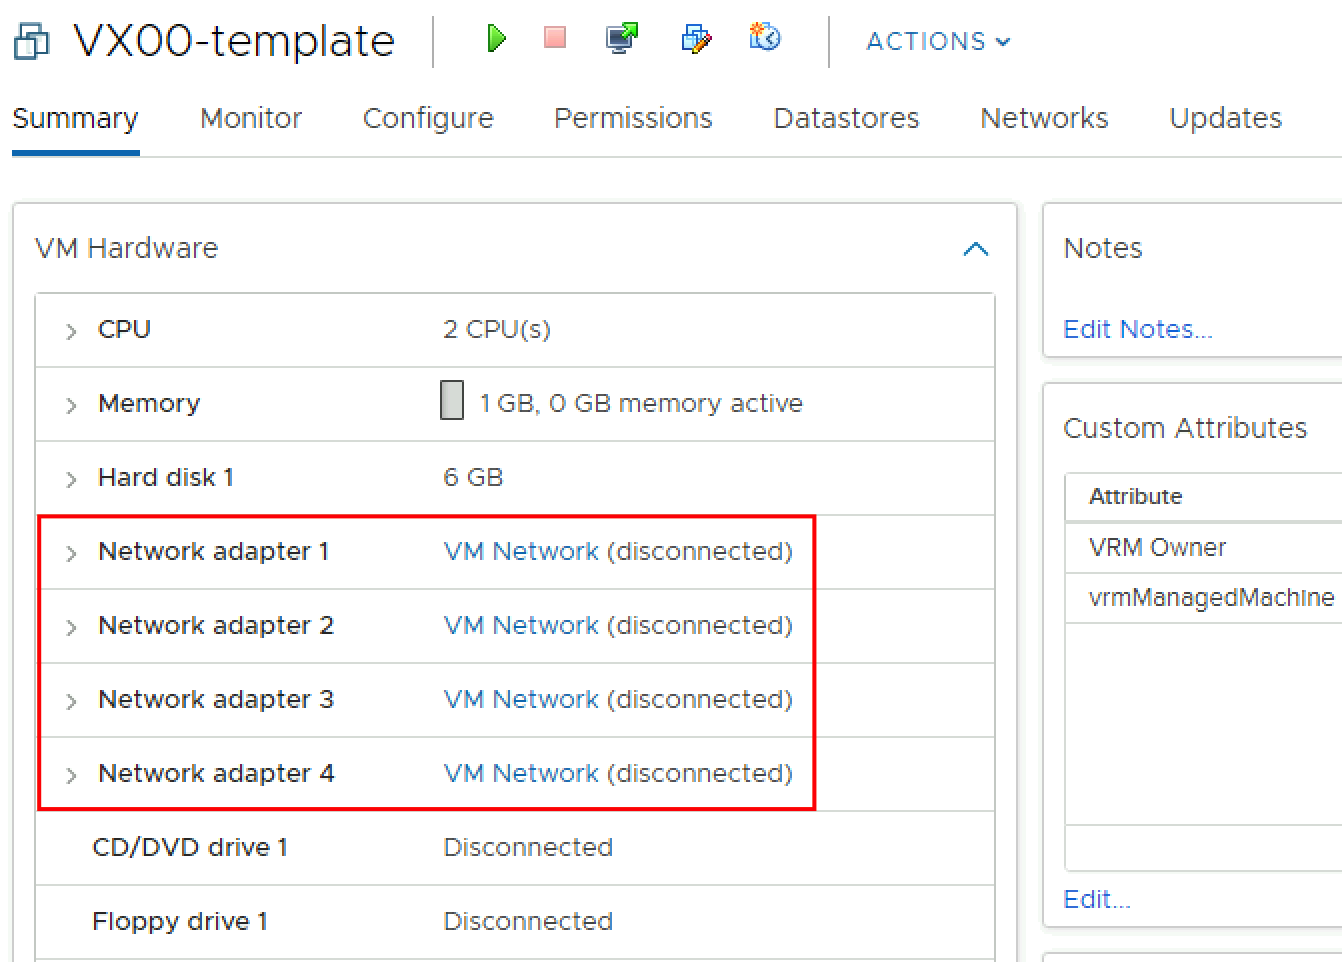Expand Hard disk 1 details
The image size is (1342, 962).
71,479
